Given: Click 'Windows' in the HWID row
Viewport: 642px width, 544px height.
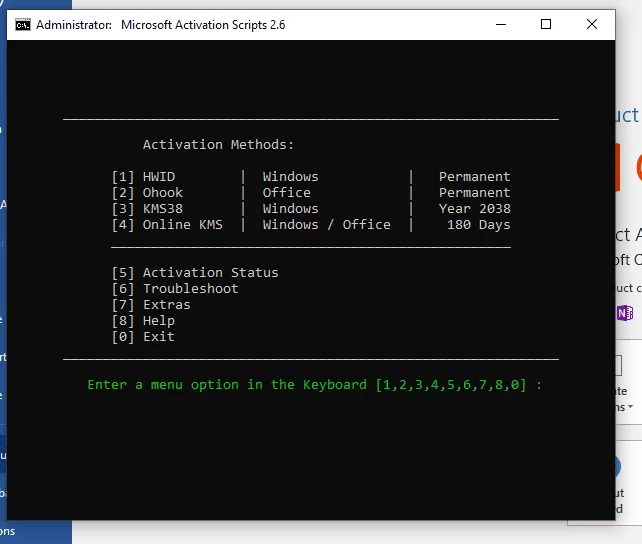Looking at the screenshot, I should pyautogui.click(x=290, y=177).
